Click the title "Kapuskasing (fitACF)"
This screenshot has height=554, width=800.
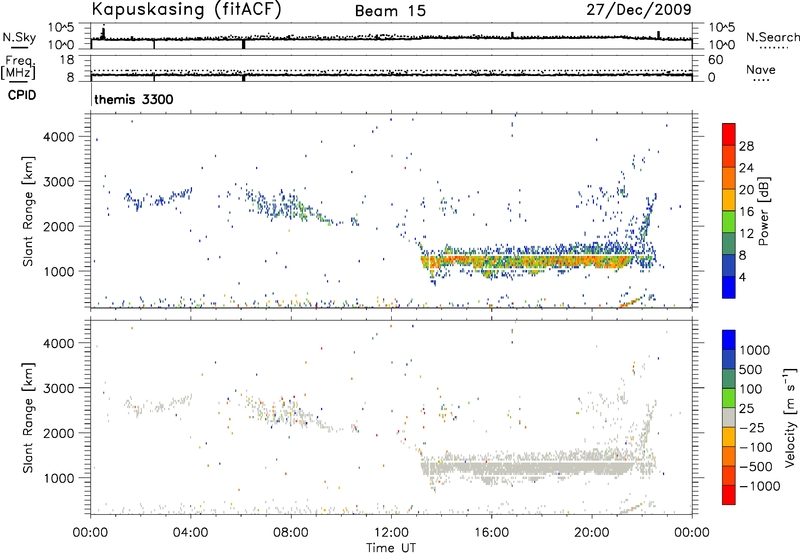[x=187, y=9]
